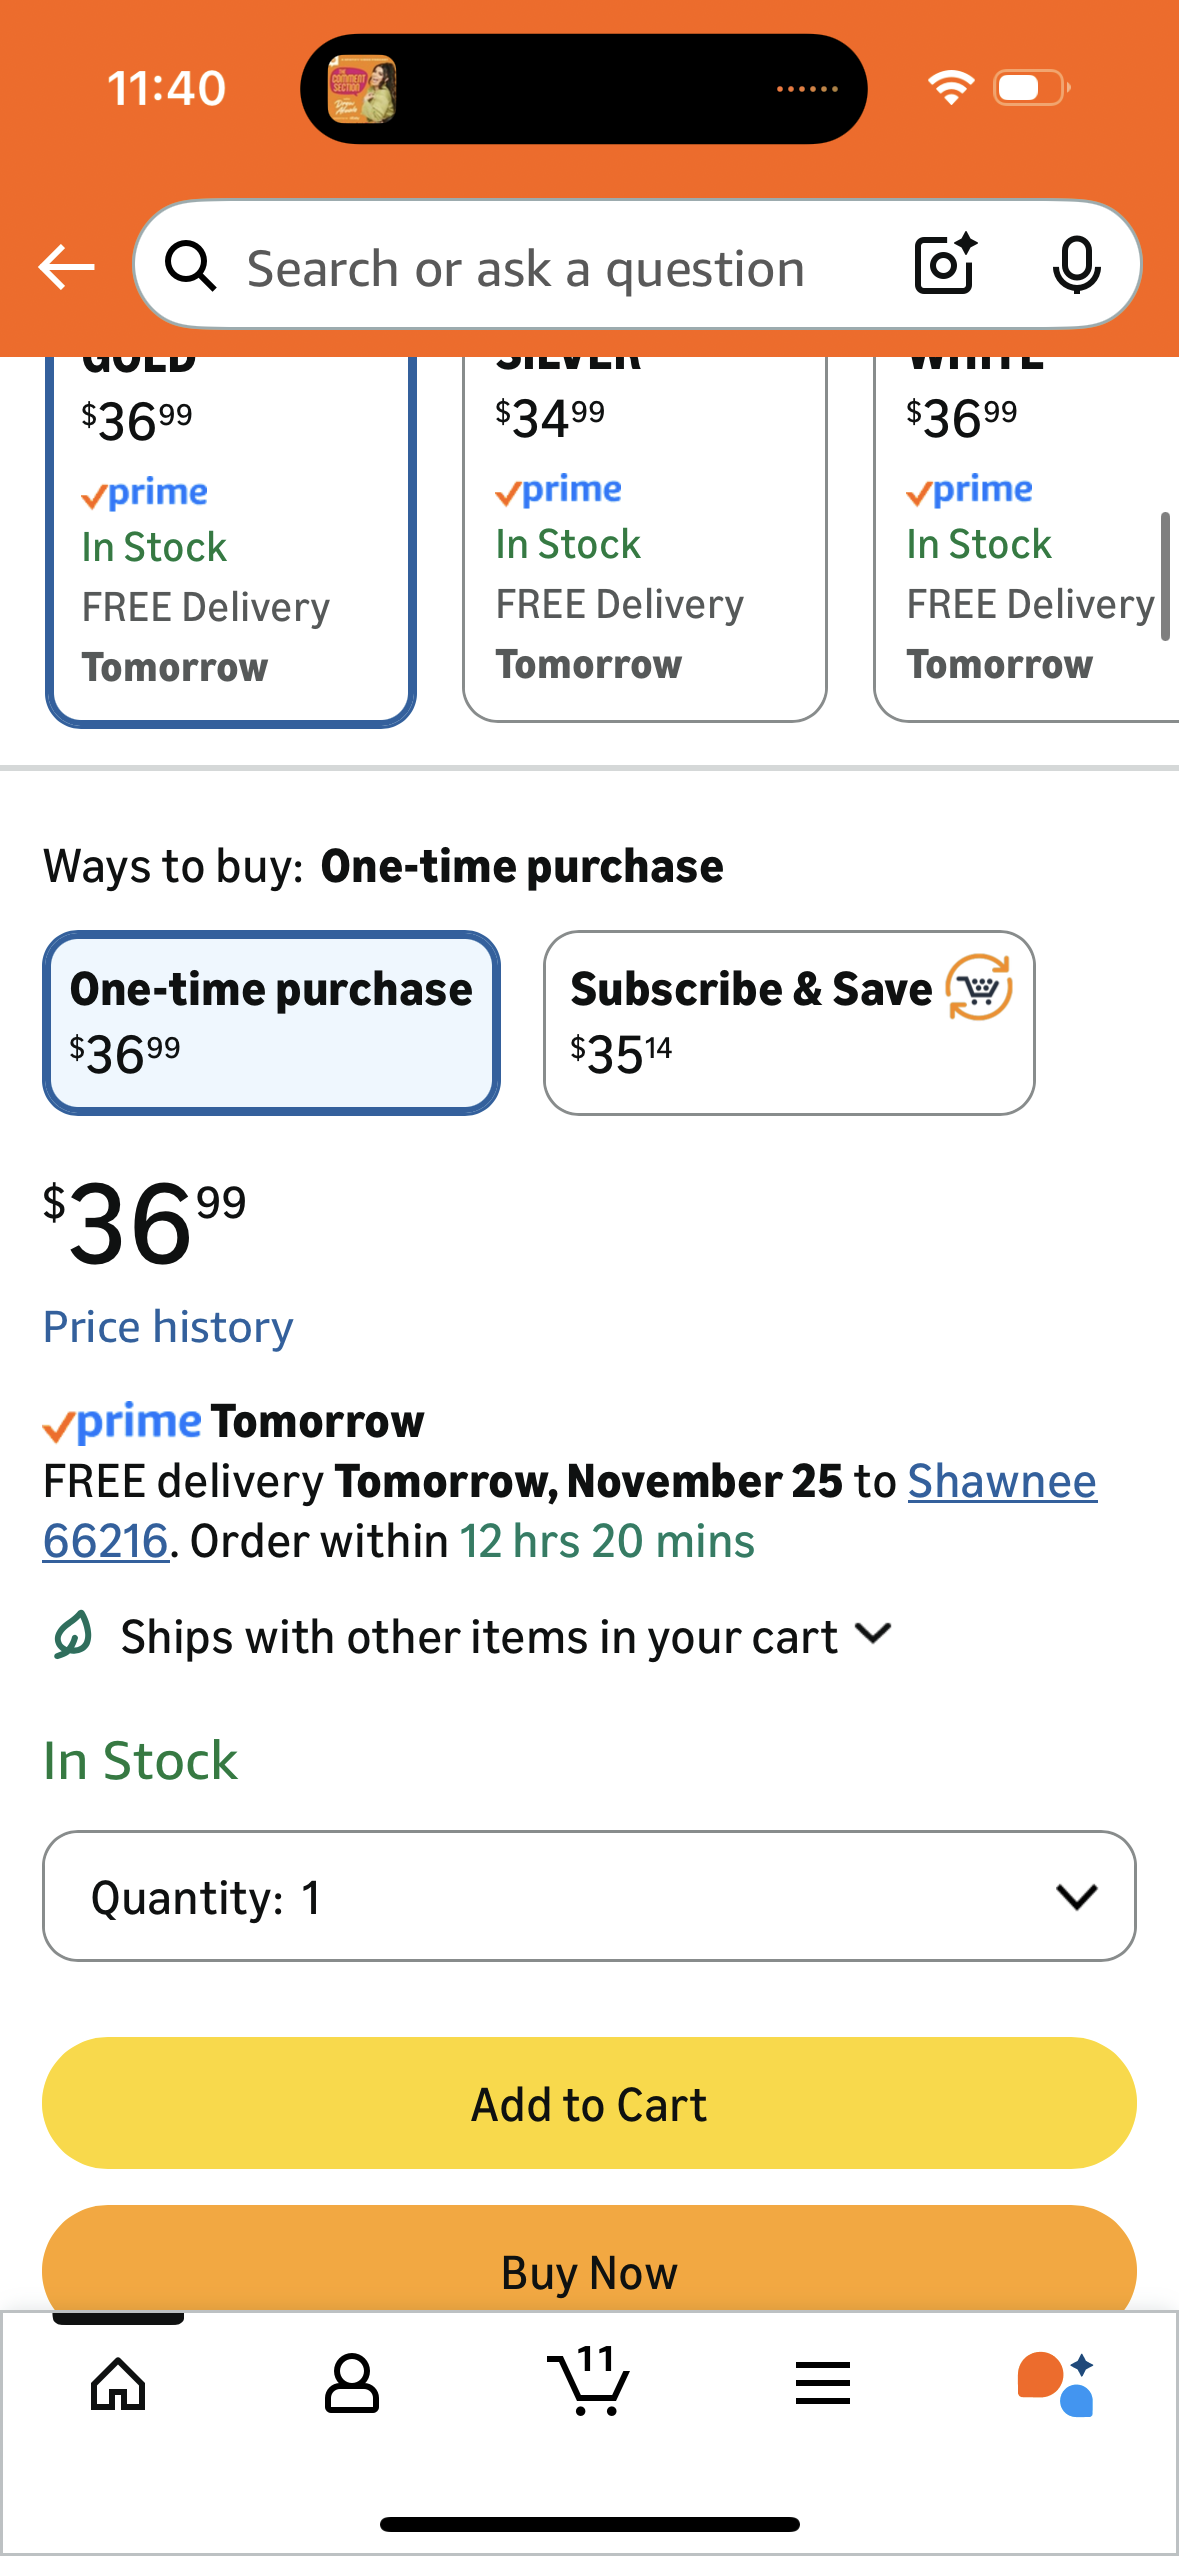Open the hamburger menu icon
Screen dimensions: 1179x2556
pyautogui.click(x=823, y=2384)
